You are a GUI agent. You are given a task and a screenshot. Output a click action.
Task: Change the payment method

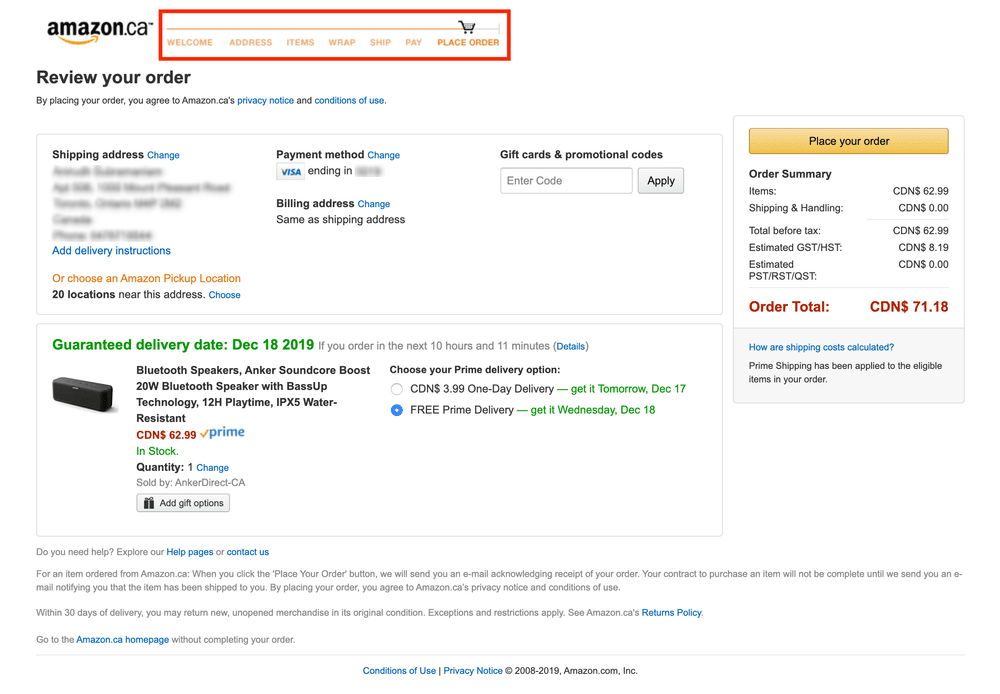click(x=383, y=156)
